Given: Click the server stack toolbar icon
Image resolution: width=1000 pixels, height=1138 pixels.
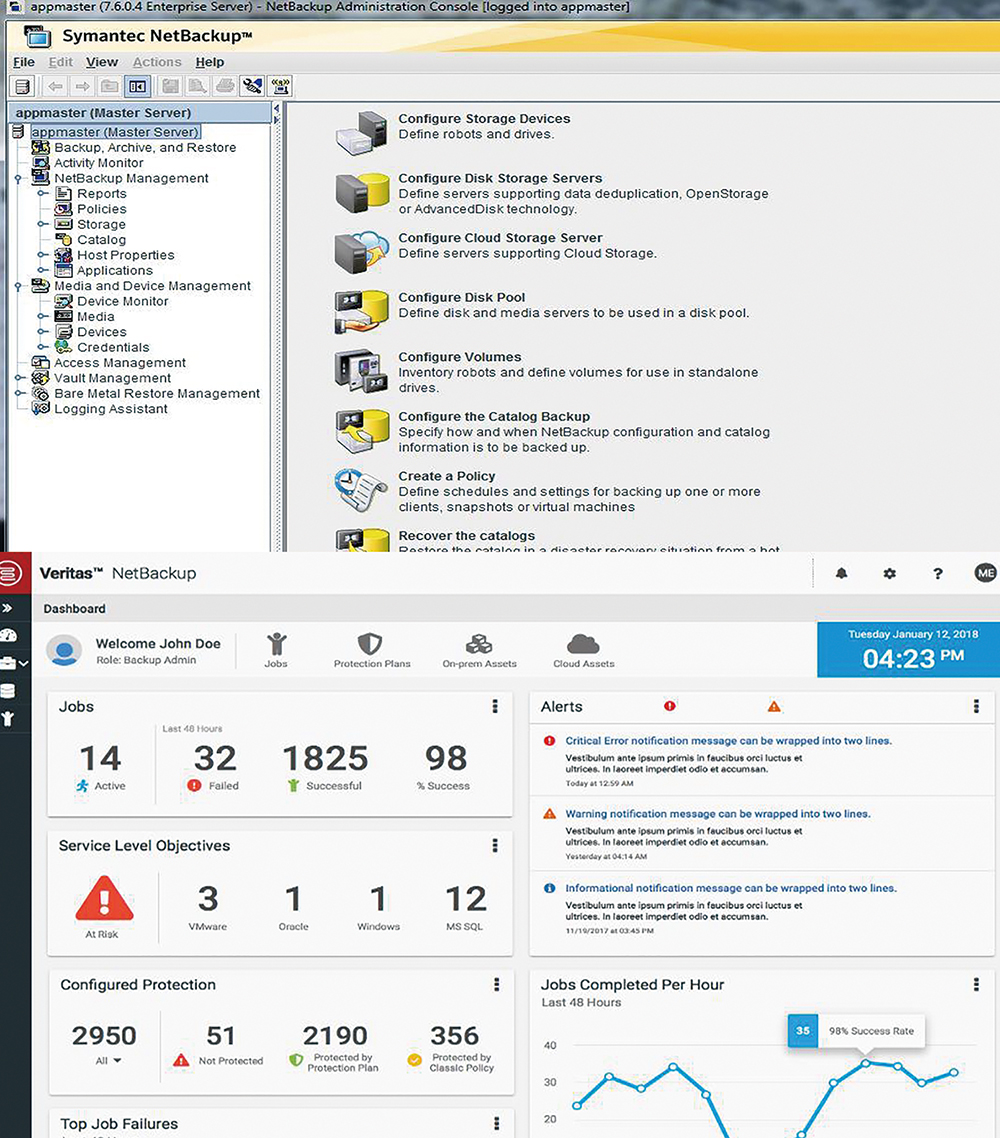Looking at the screenshot, I should pos(22,86).
